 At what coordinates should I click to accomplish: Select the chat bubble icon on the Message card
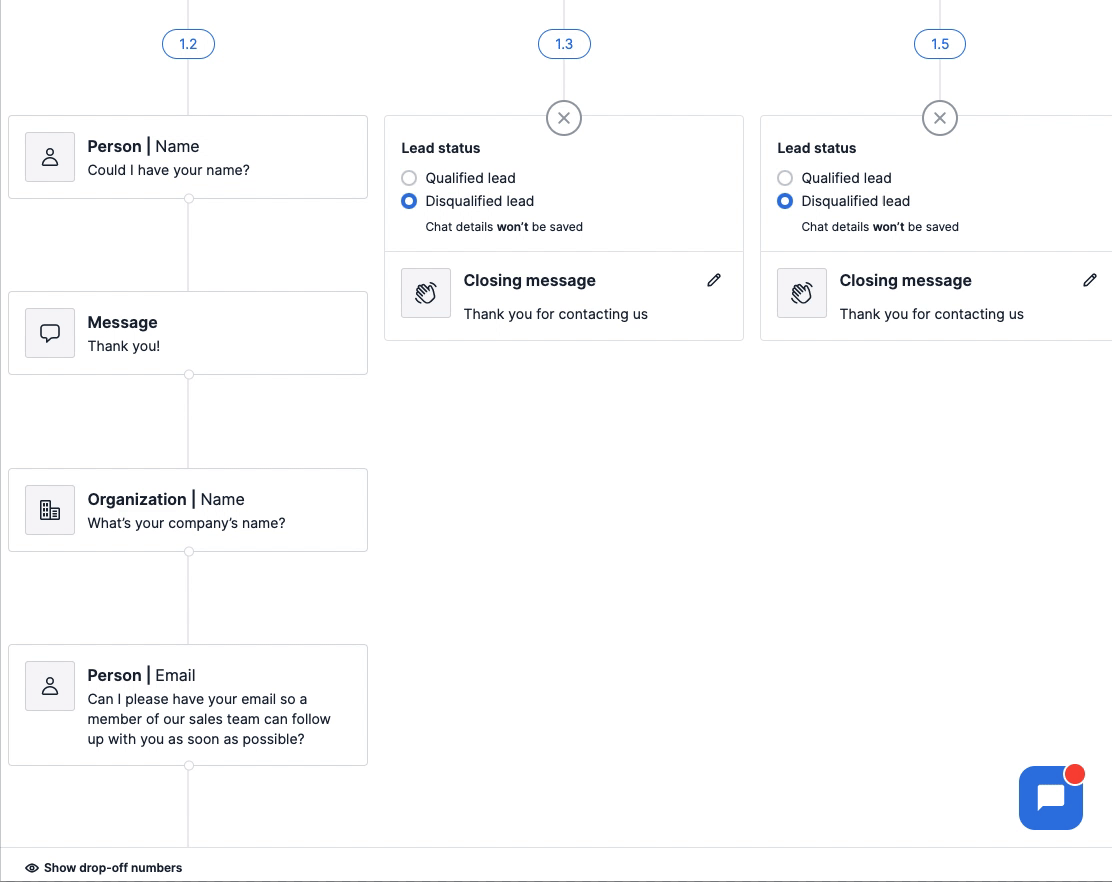(49, 333)
